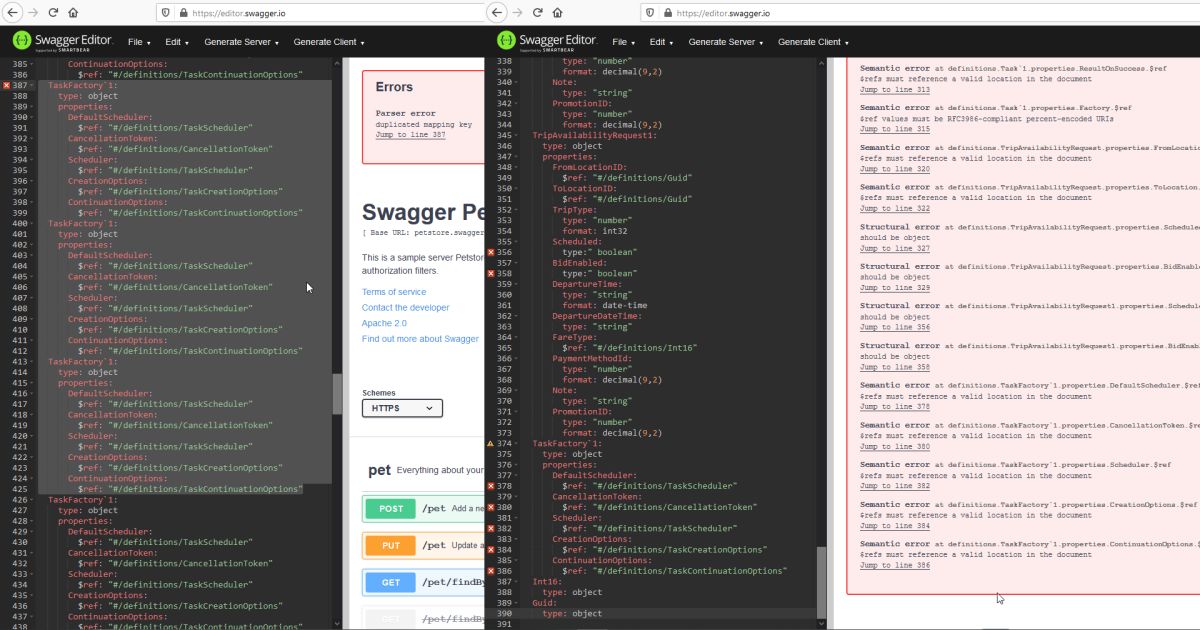Click the forward arrow in left browser
Screen dimensions: 1200x630
click(32, 13)
